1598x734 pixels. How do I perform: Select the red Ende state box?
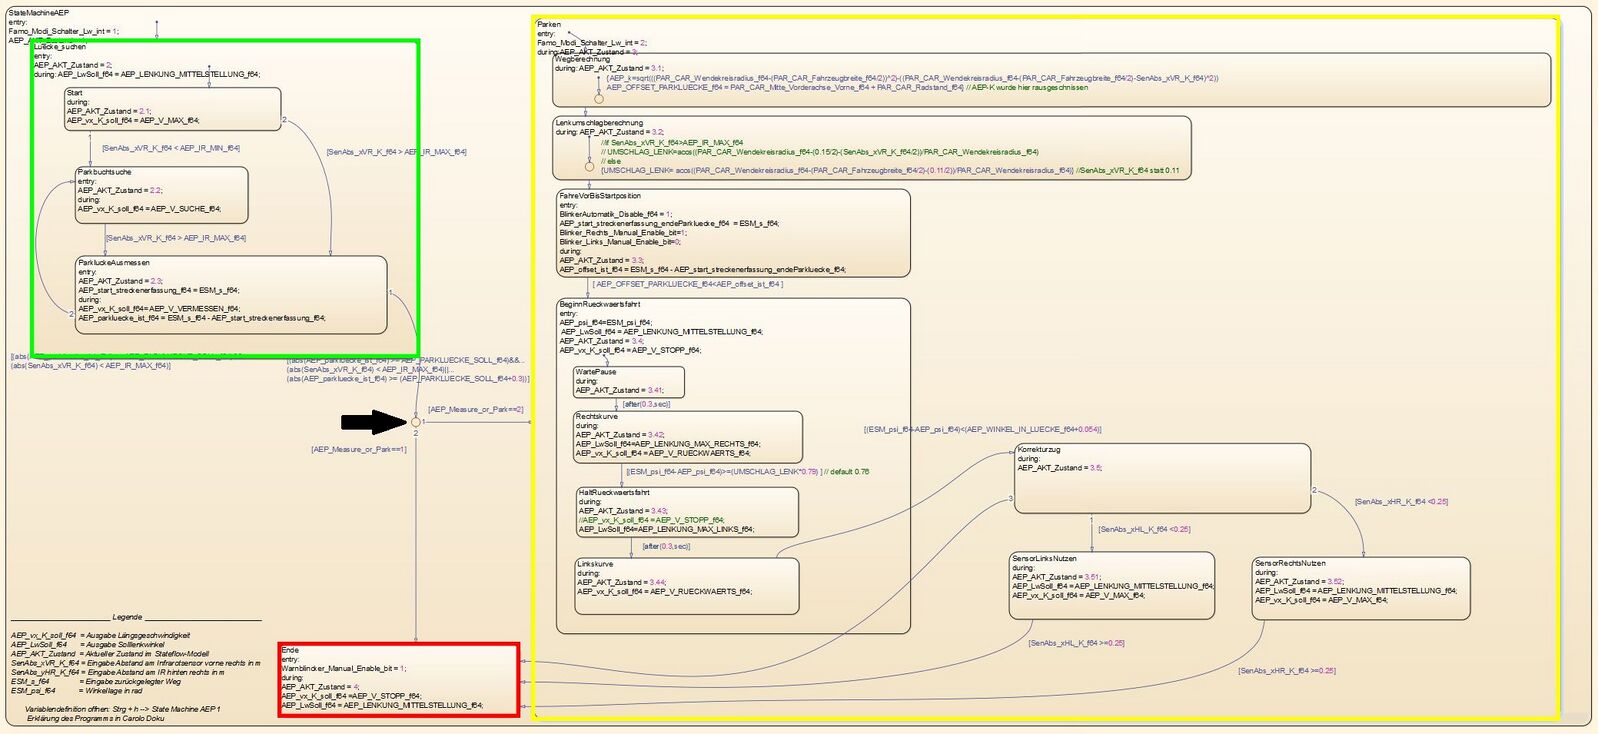(x=398, y=680)
